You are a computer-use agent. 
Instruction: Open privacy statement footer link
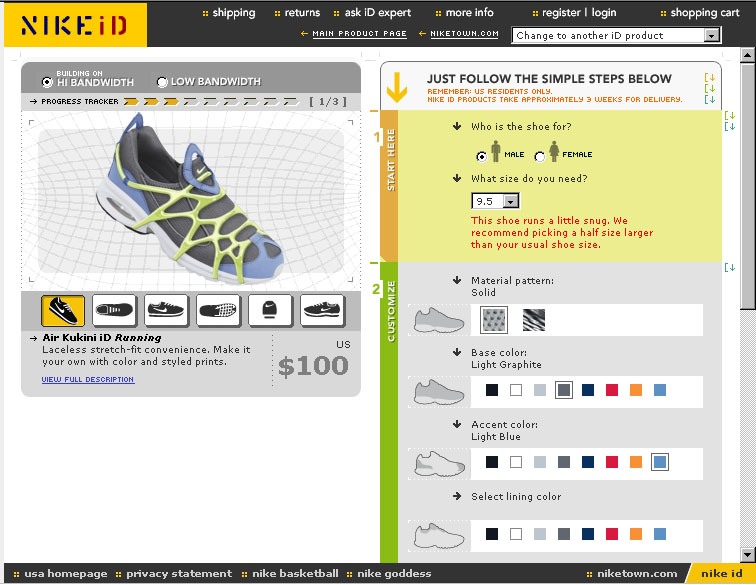click(x=179, y=573)
